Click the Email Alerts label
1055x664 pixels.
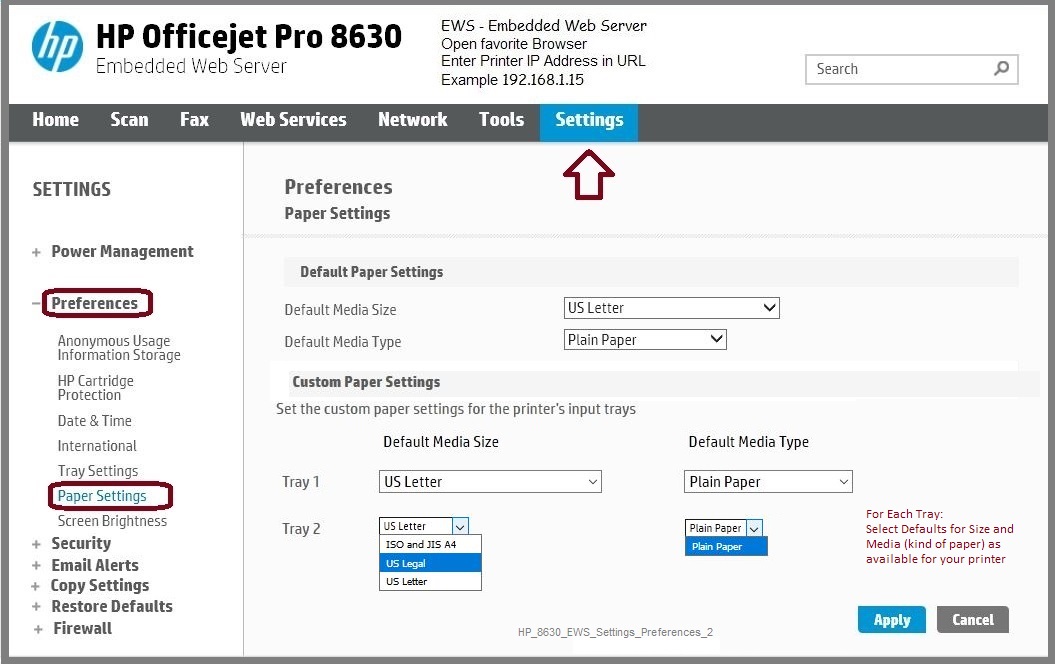click(95, 565)
